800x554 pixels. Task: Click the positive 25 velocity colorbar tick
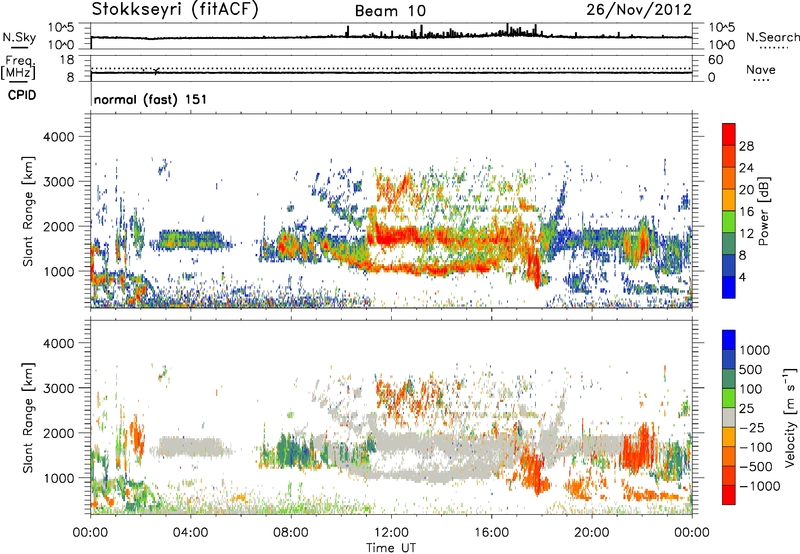tap(746, 408)
